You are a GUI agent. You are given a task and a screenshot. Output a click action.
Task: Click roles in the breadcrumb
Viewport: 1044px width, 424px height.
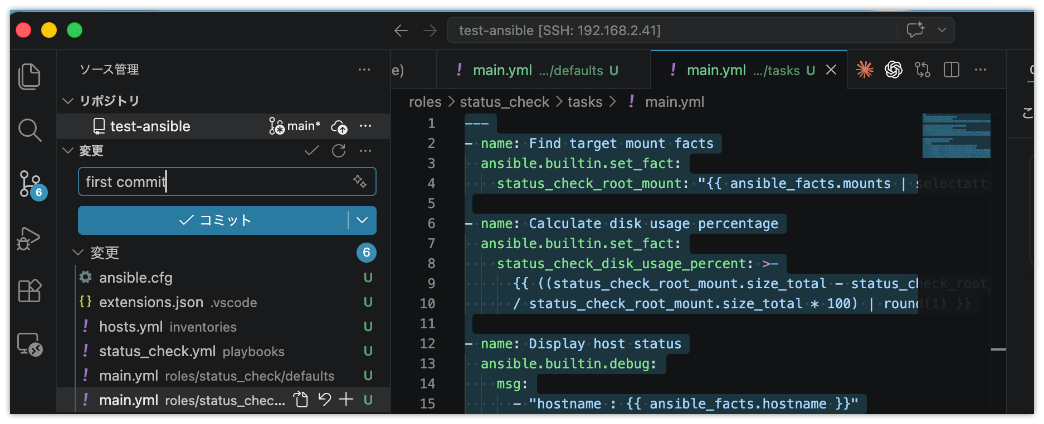click(x=425, y=102)
